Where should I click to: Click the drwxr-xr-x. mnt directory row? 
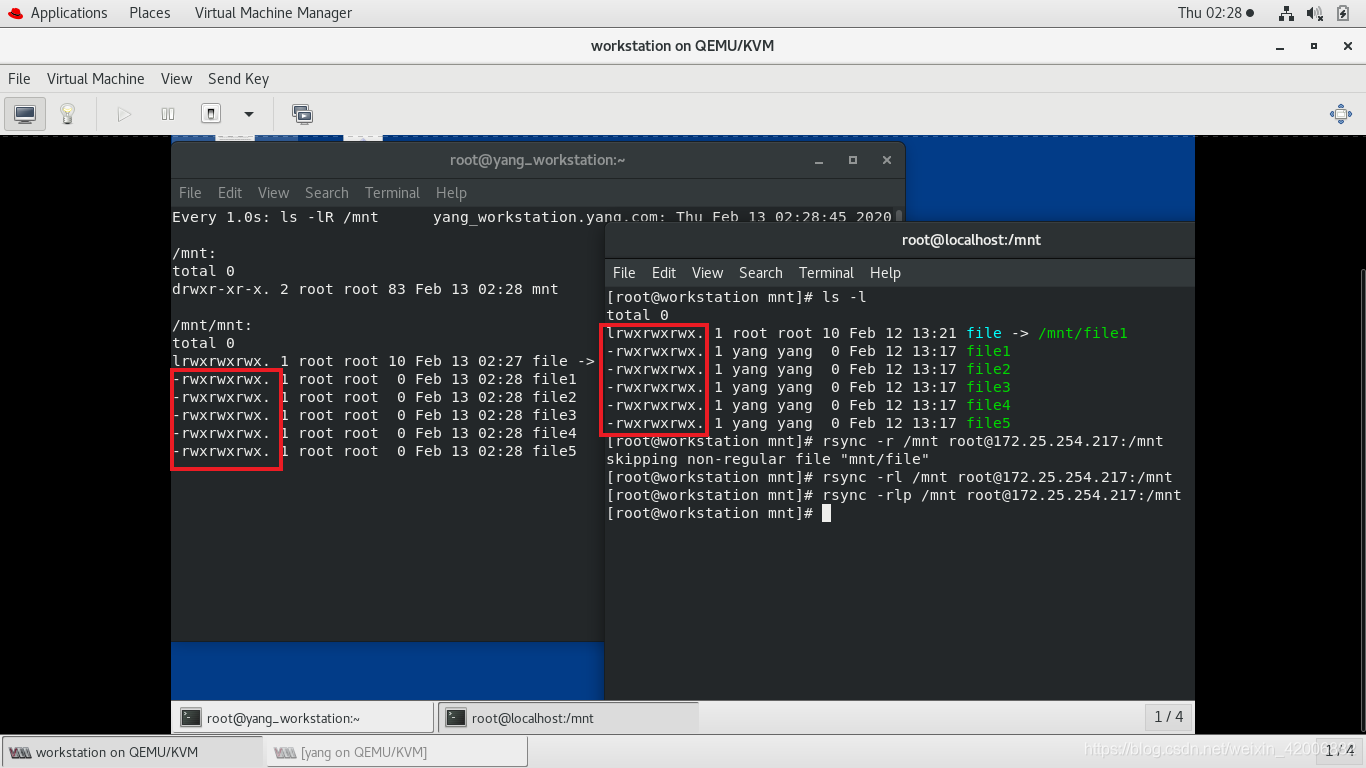(x=365, y=289)
